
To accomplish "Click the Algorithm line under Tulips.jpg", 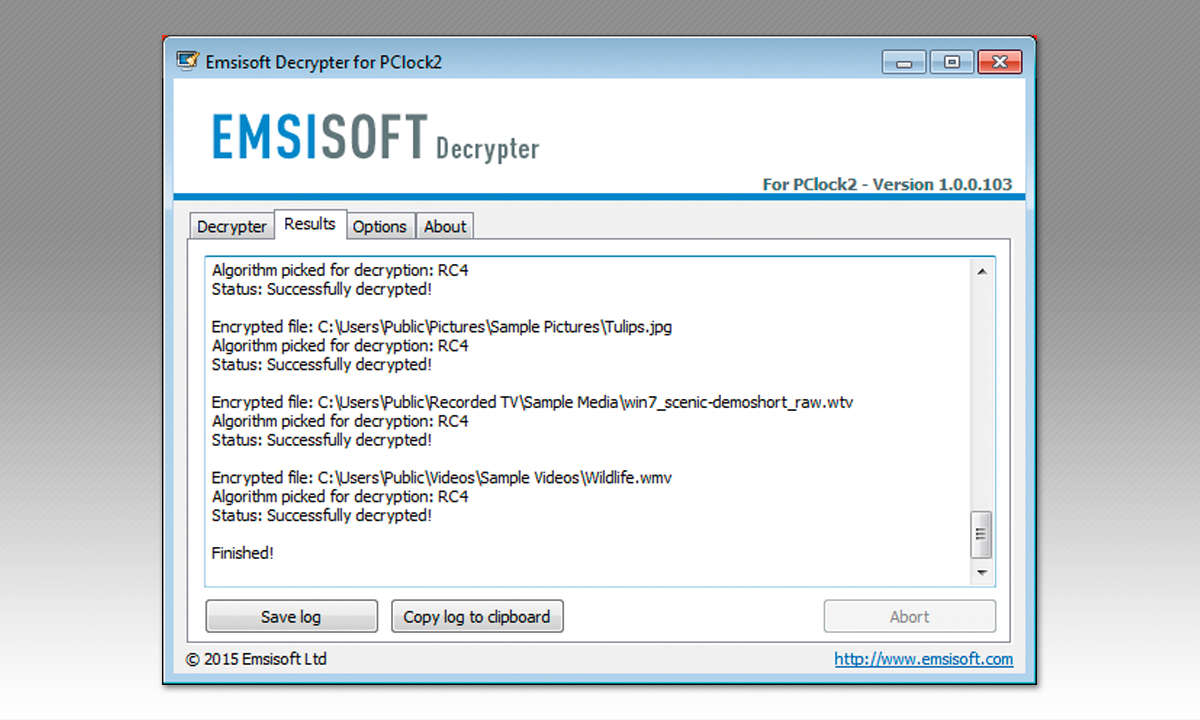I will point(340,346).
